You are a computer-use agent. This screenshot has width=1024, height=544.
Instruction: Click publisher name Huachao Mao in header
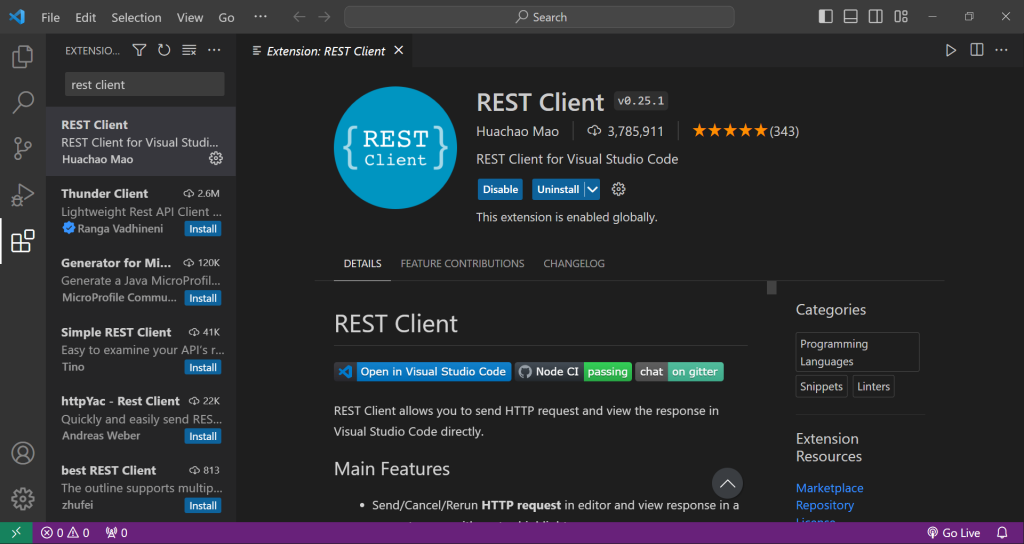[517, 131]
